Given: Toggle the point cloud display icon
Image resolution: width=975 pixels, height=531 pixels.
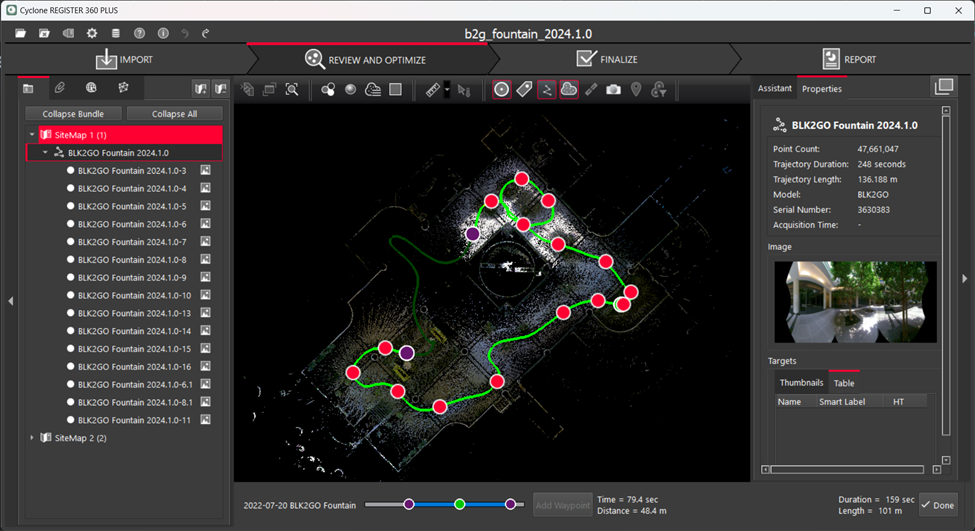Looking at the screenshot, I should click(568, 90).
